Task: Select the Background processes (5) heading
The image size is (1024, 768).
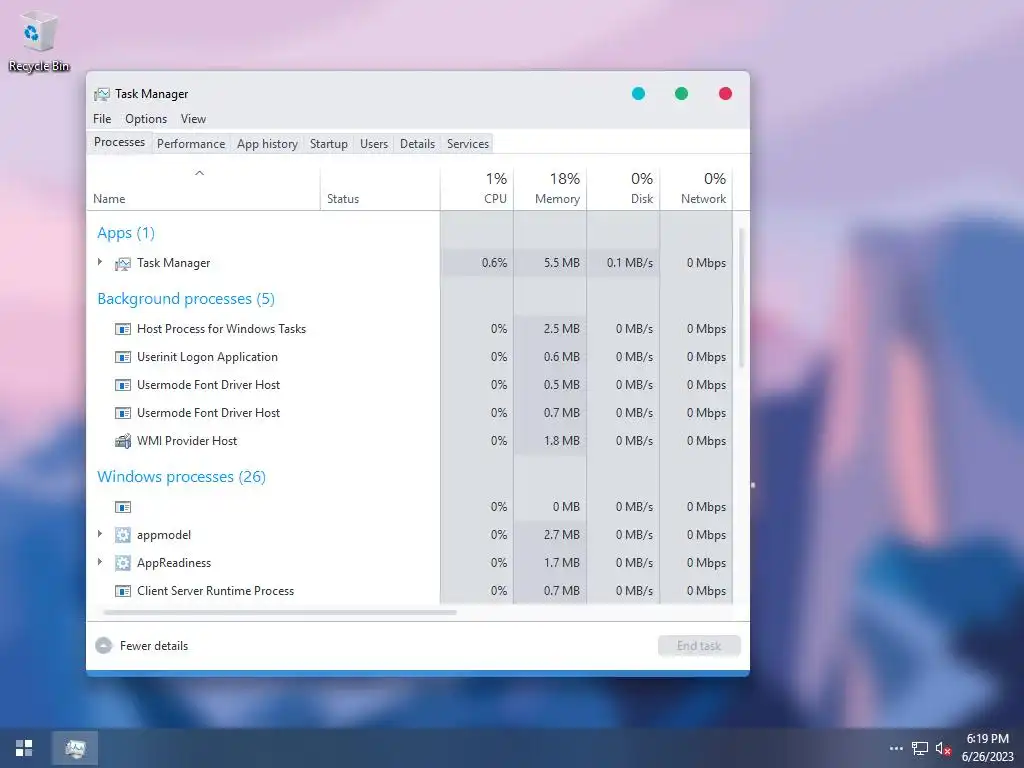Action: 186,299
